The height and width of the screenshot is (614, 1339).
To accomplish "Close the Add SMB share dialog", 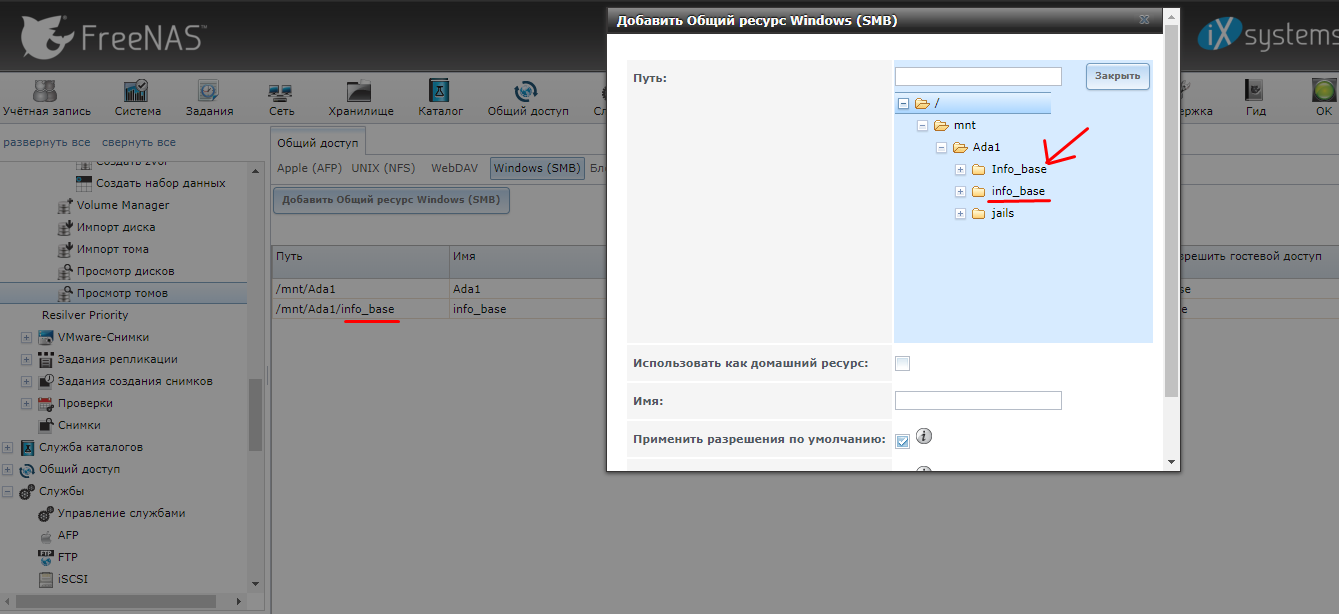I will click(1144, 19).
